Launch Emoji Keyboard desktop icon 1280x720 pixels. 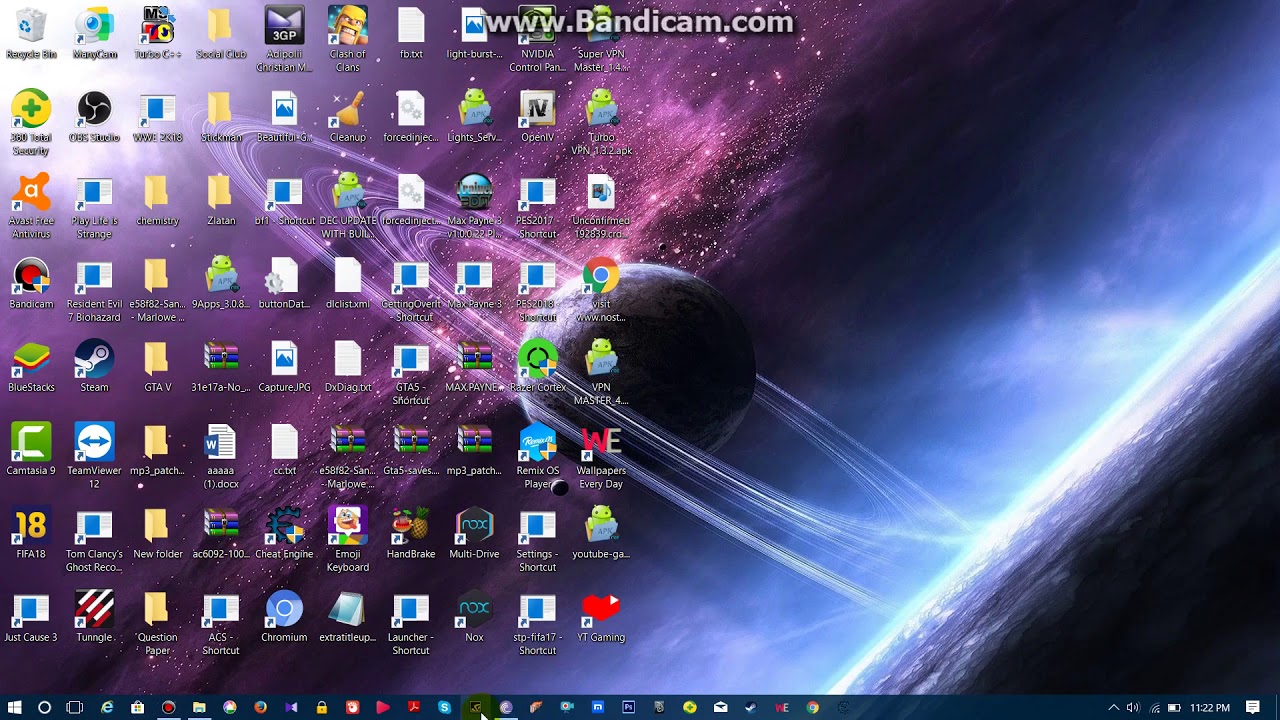coord(347,540)
